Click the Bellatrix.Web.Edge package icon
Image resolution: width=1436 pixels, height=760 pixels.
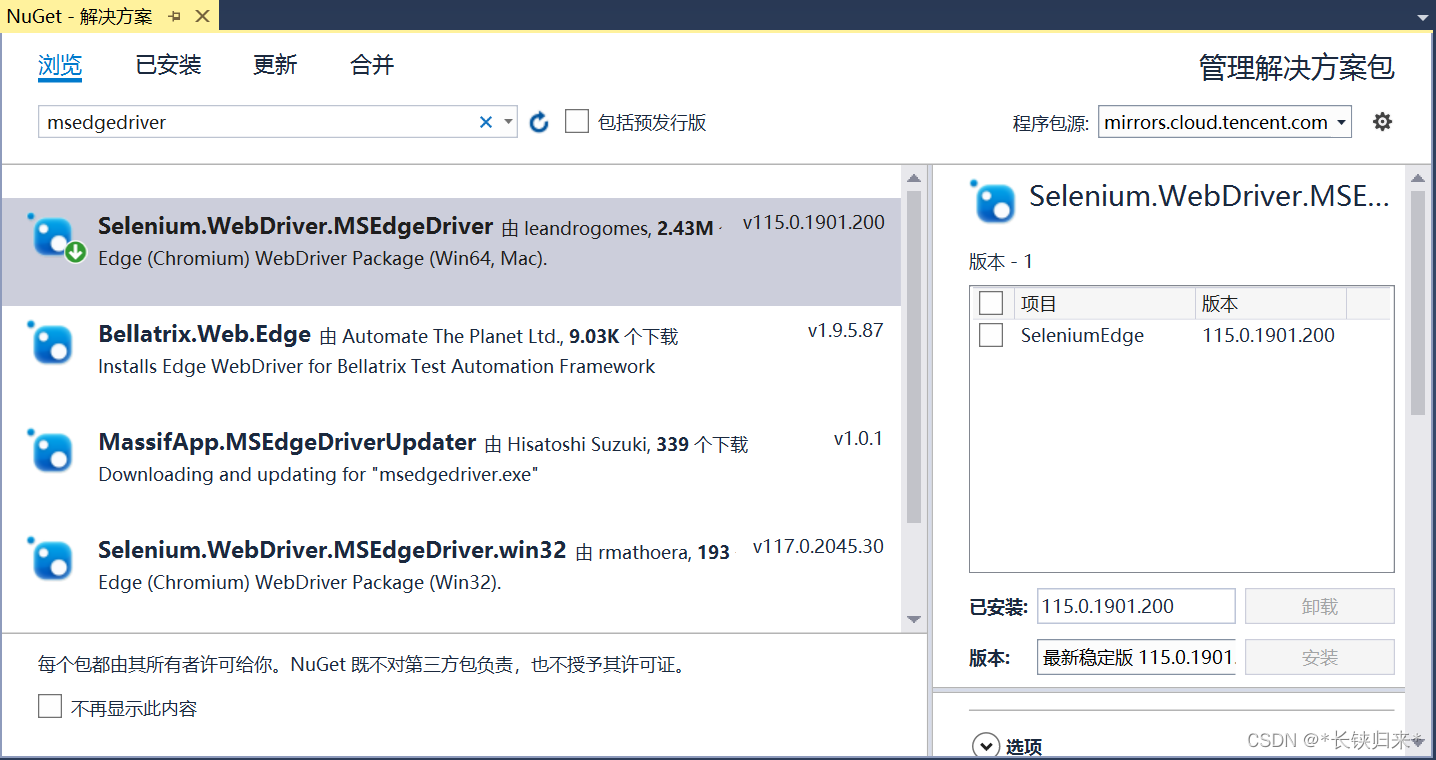click(x=52, y=343)
